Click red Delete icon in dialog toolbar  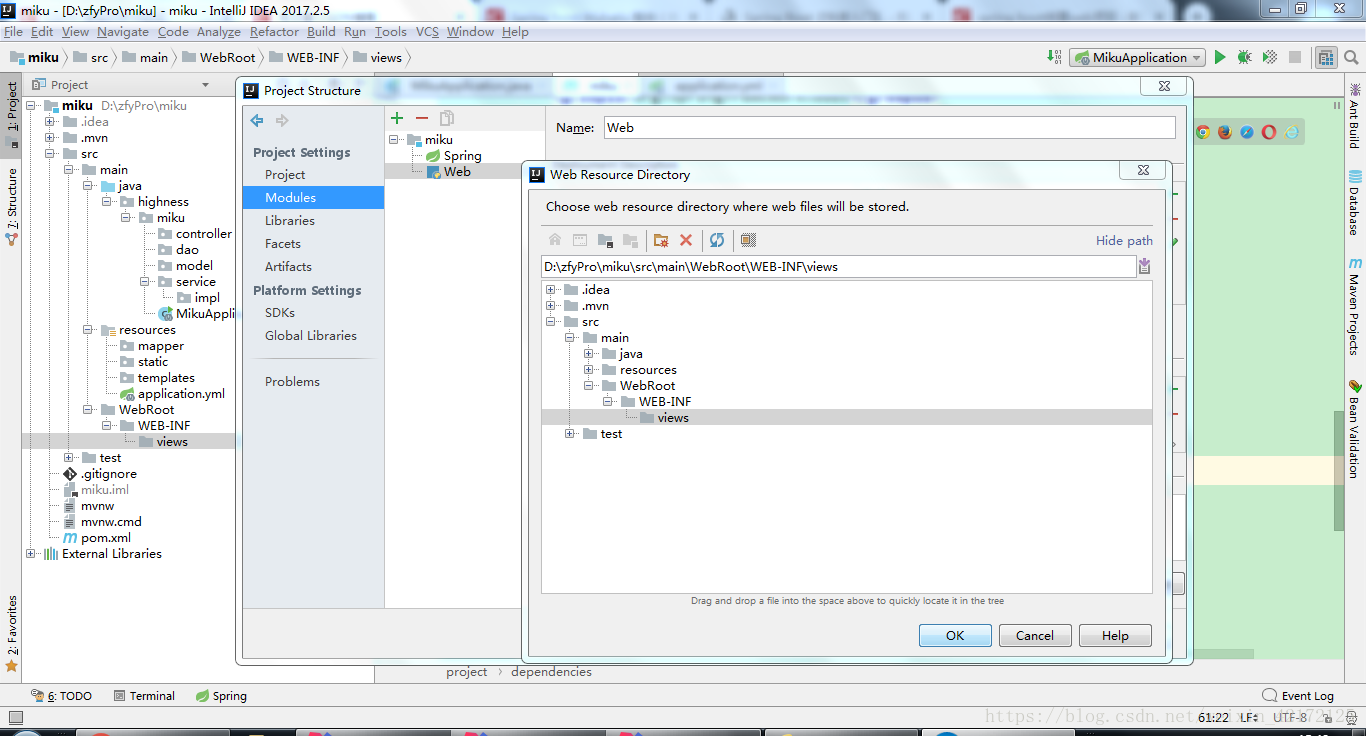[686, 240]
